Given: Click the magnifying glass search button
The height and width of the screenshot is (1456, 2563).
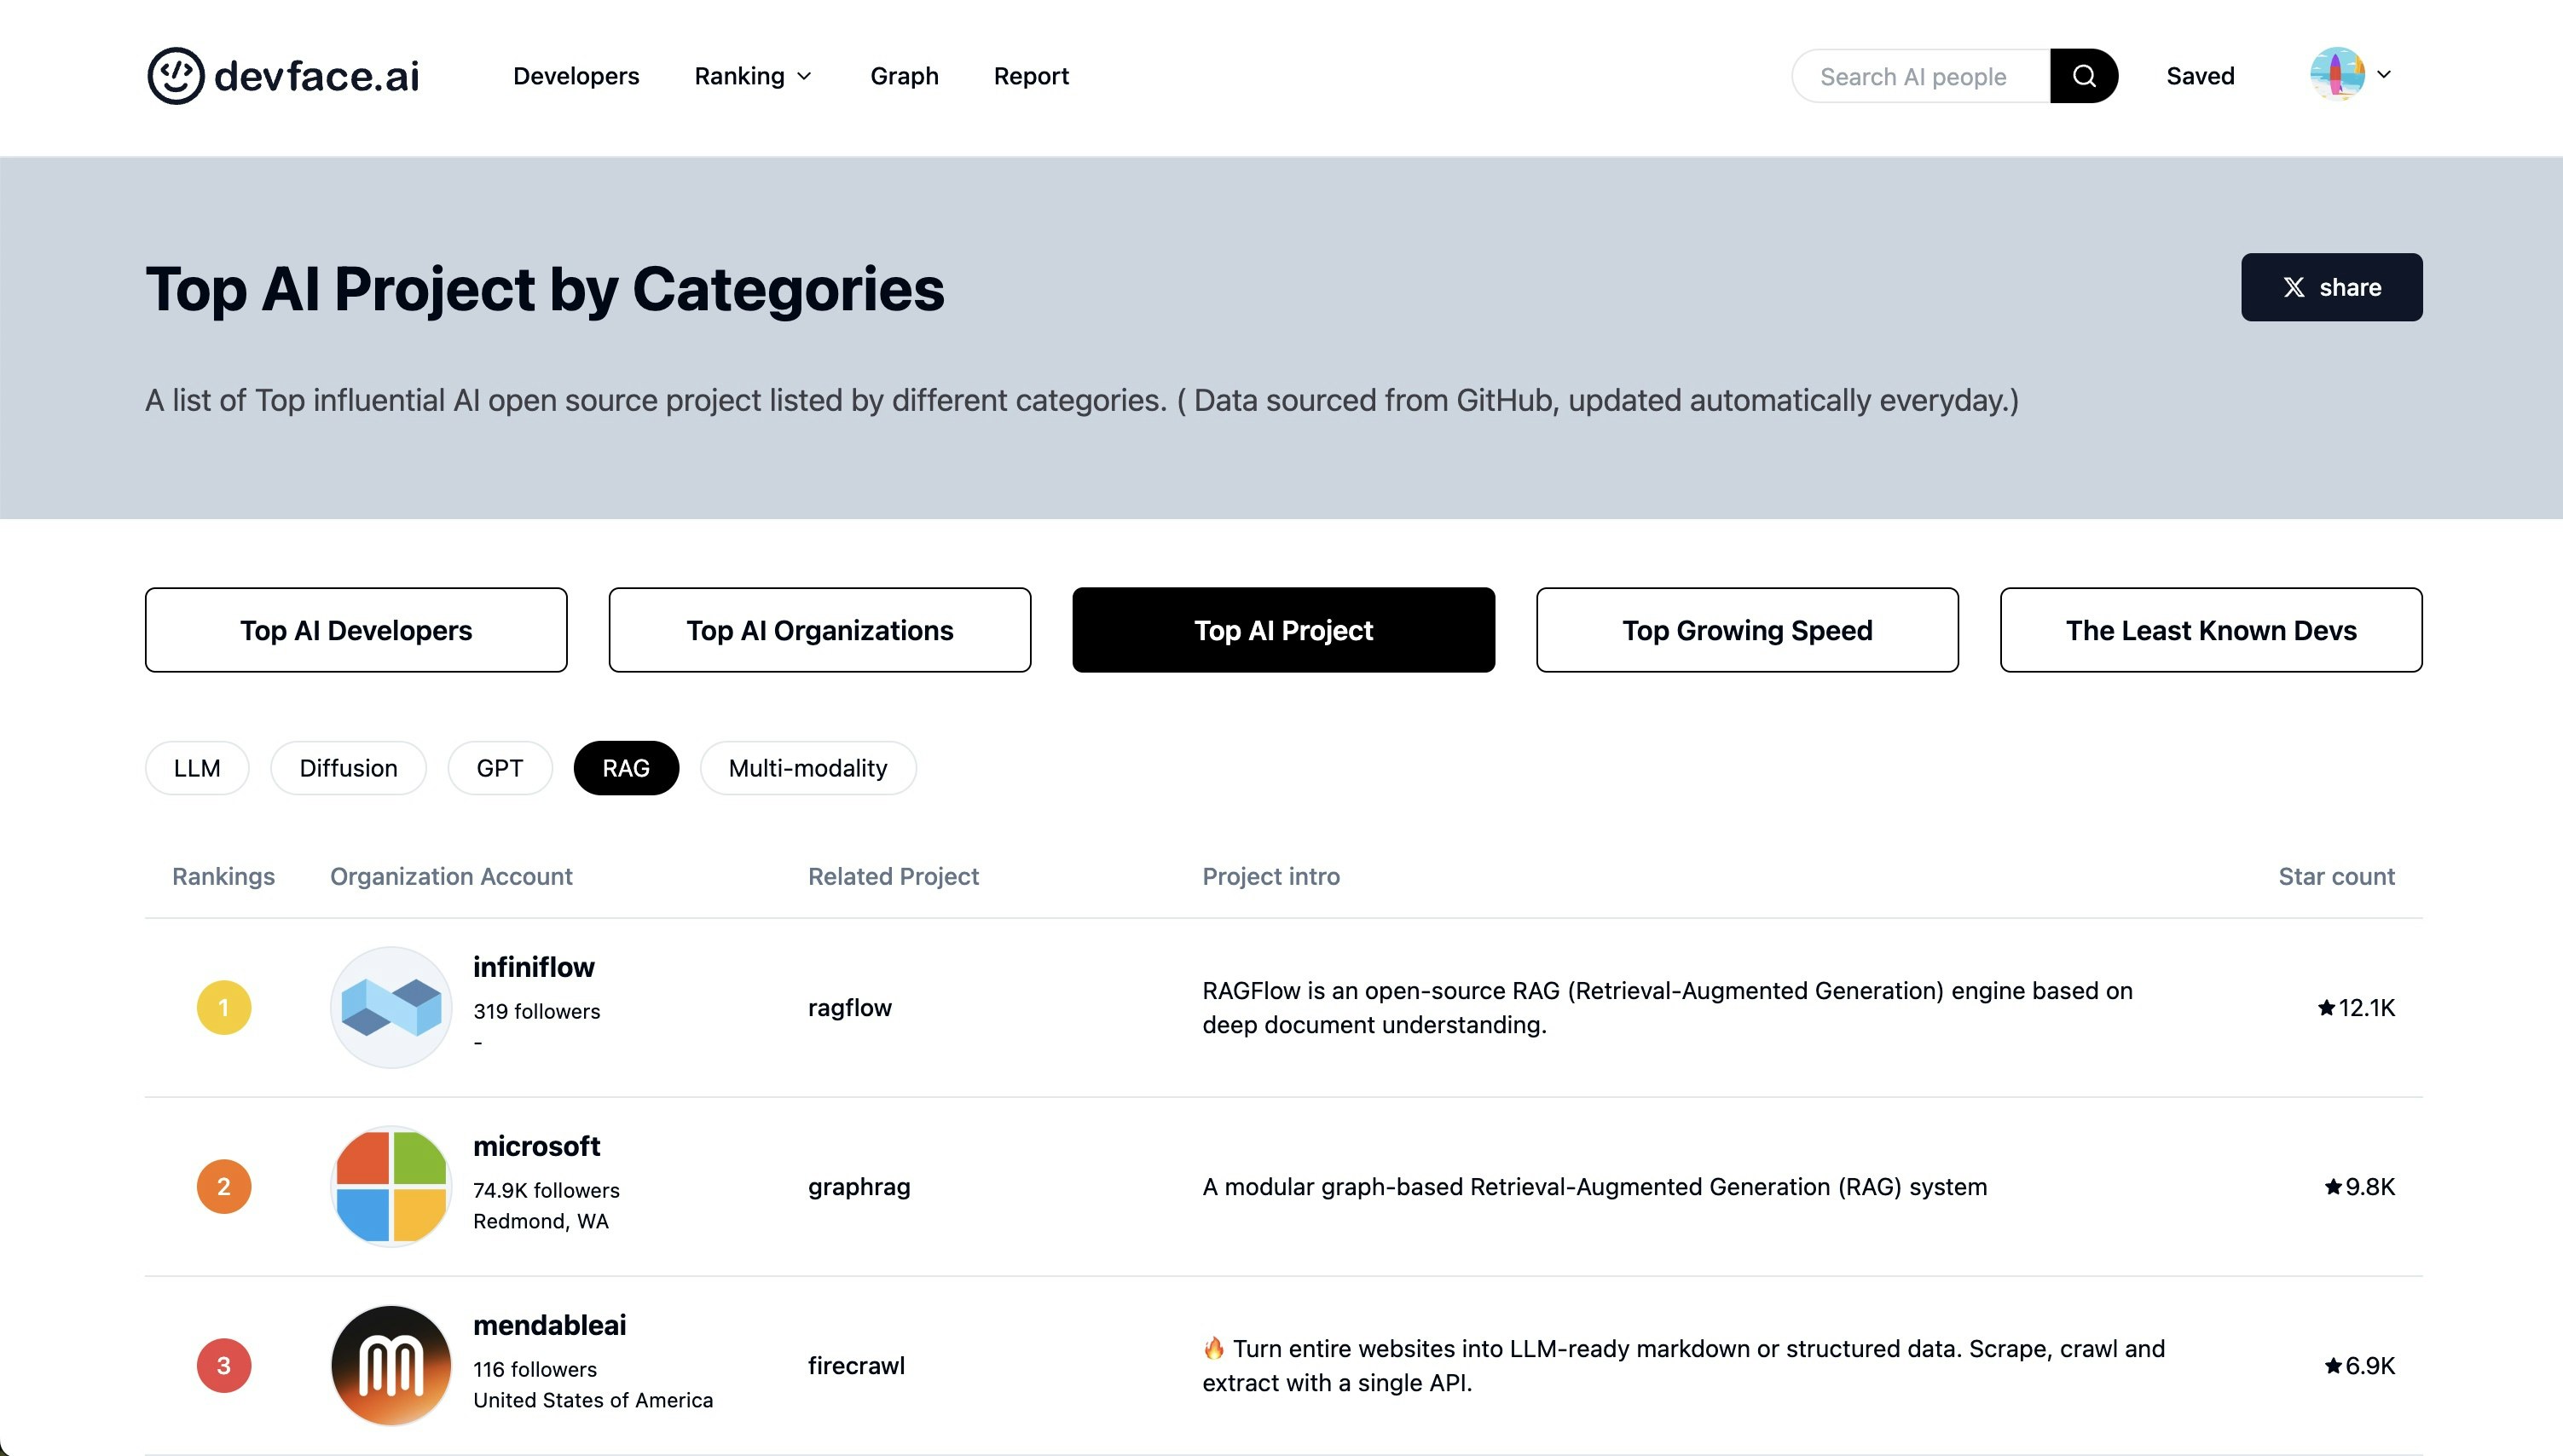Looking at the screenshot, I should [x=2084, y=76].
